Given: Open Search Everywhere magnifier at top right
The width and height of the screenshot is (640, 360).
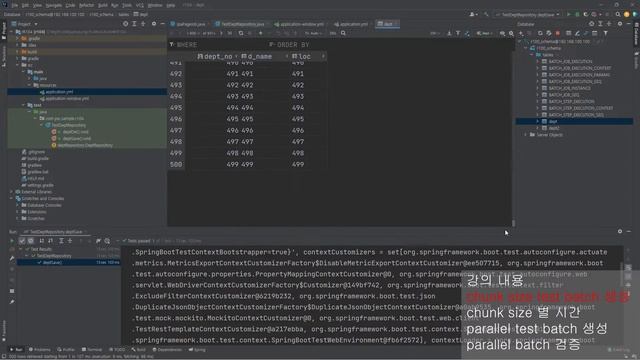Looking at the screenshot, I should [x=618, y=14].
